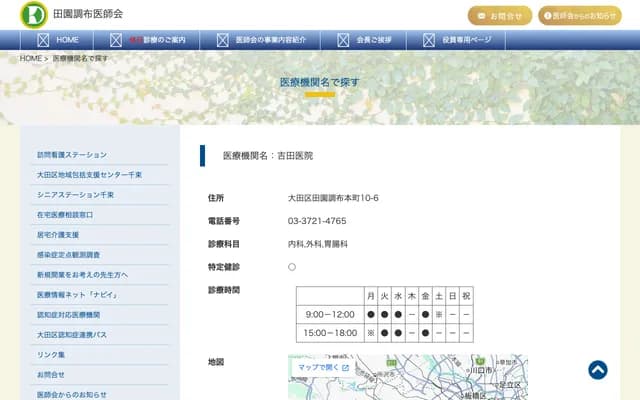
Task: Go to HOME via breadcrumb link
Action: click(x=31, y=59)
